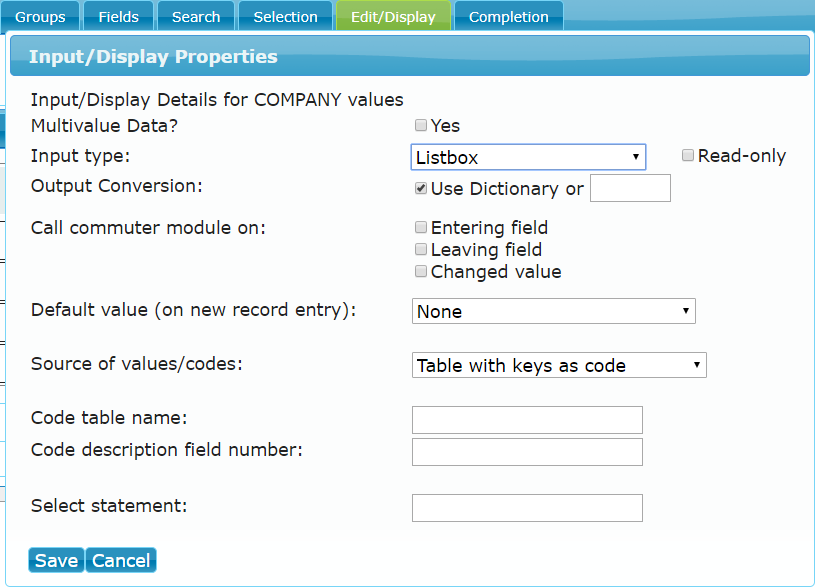
Task: Open the Source of values/codes dropdown
Action: click(x=559, y=365)
